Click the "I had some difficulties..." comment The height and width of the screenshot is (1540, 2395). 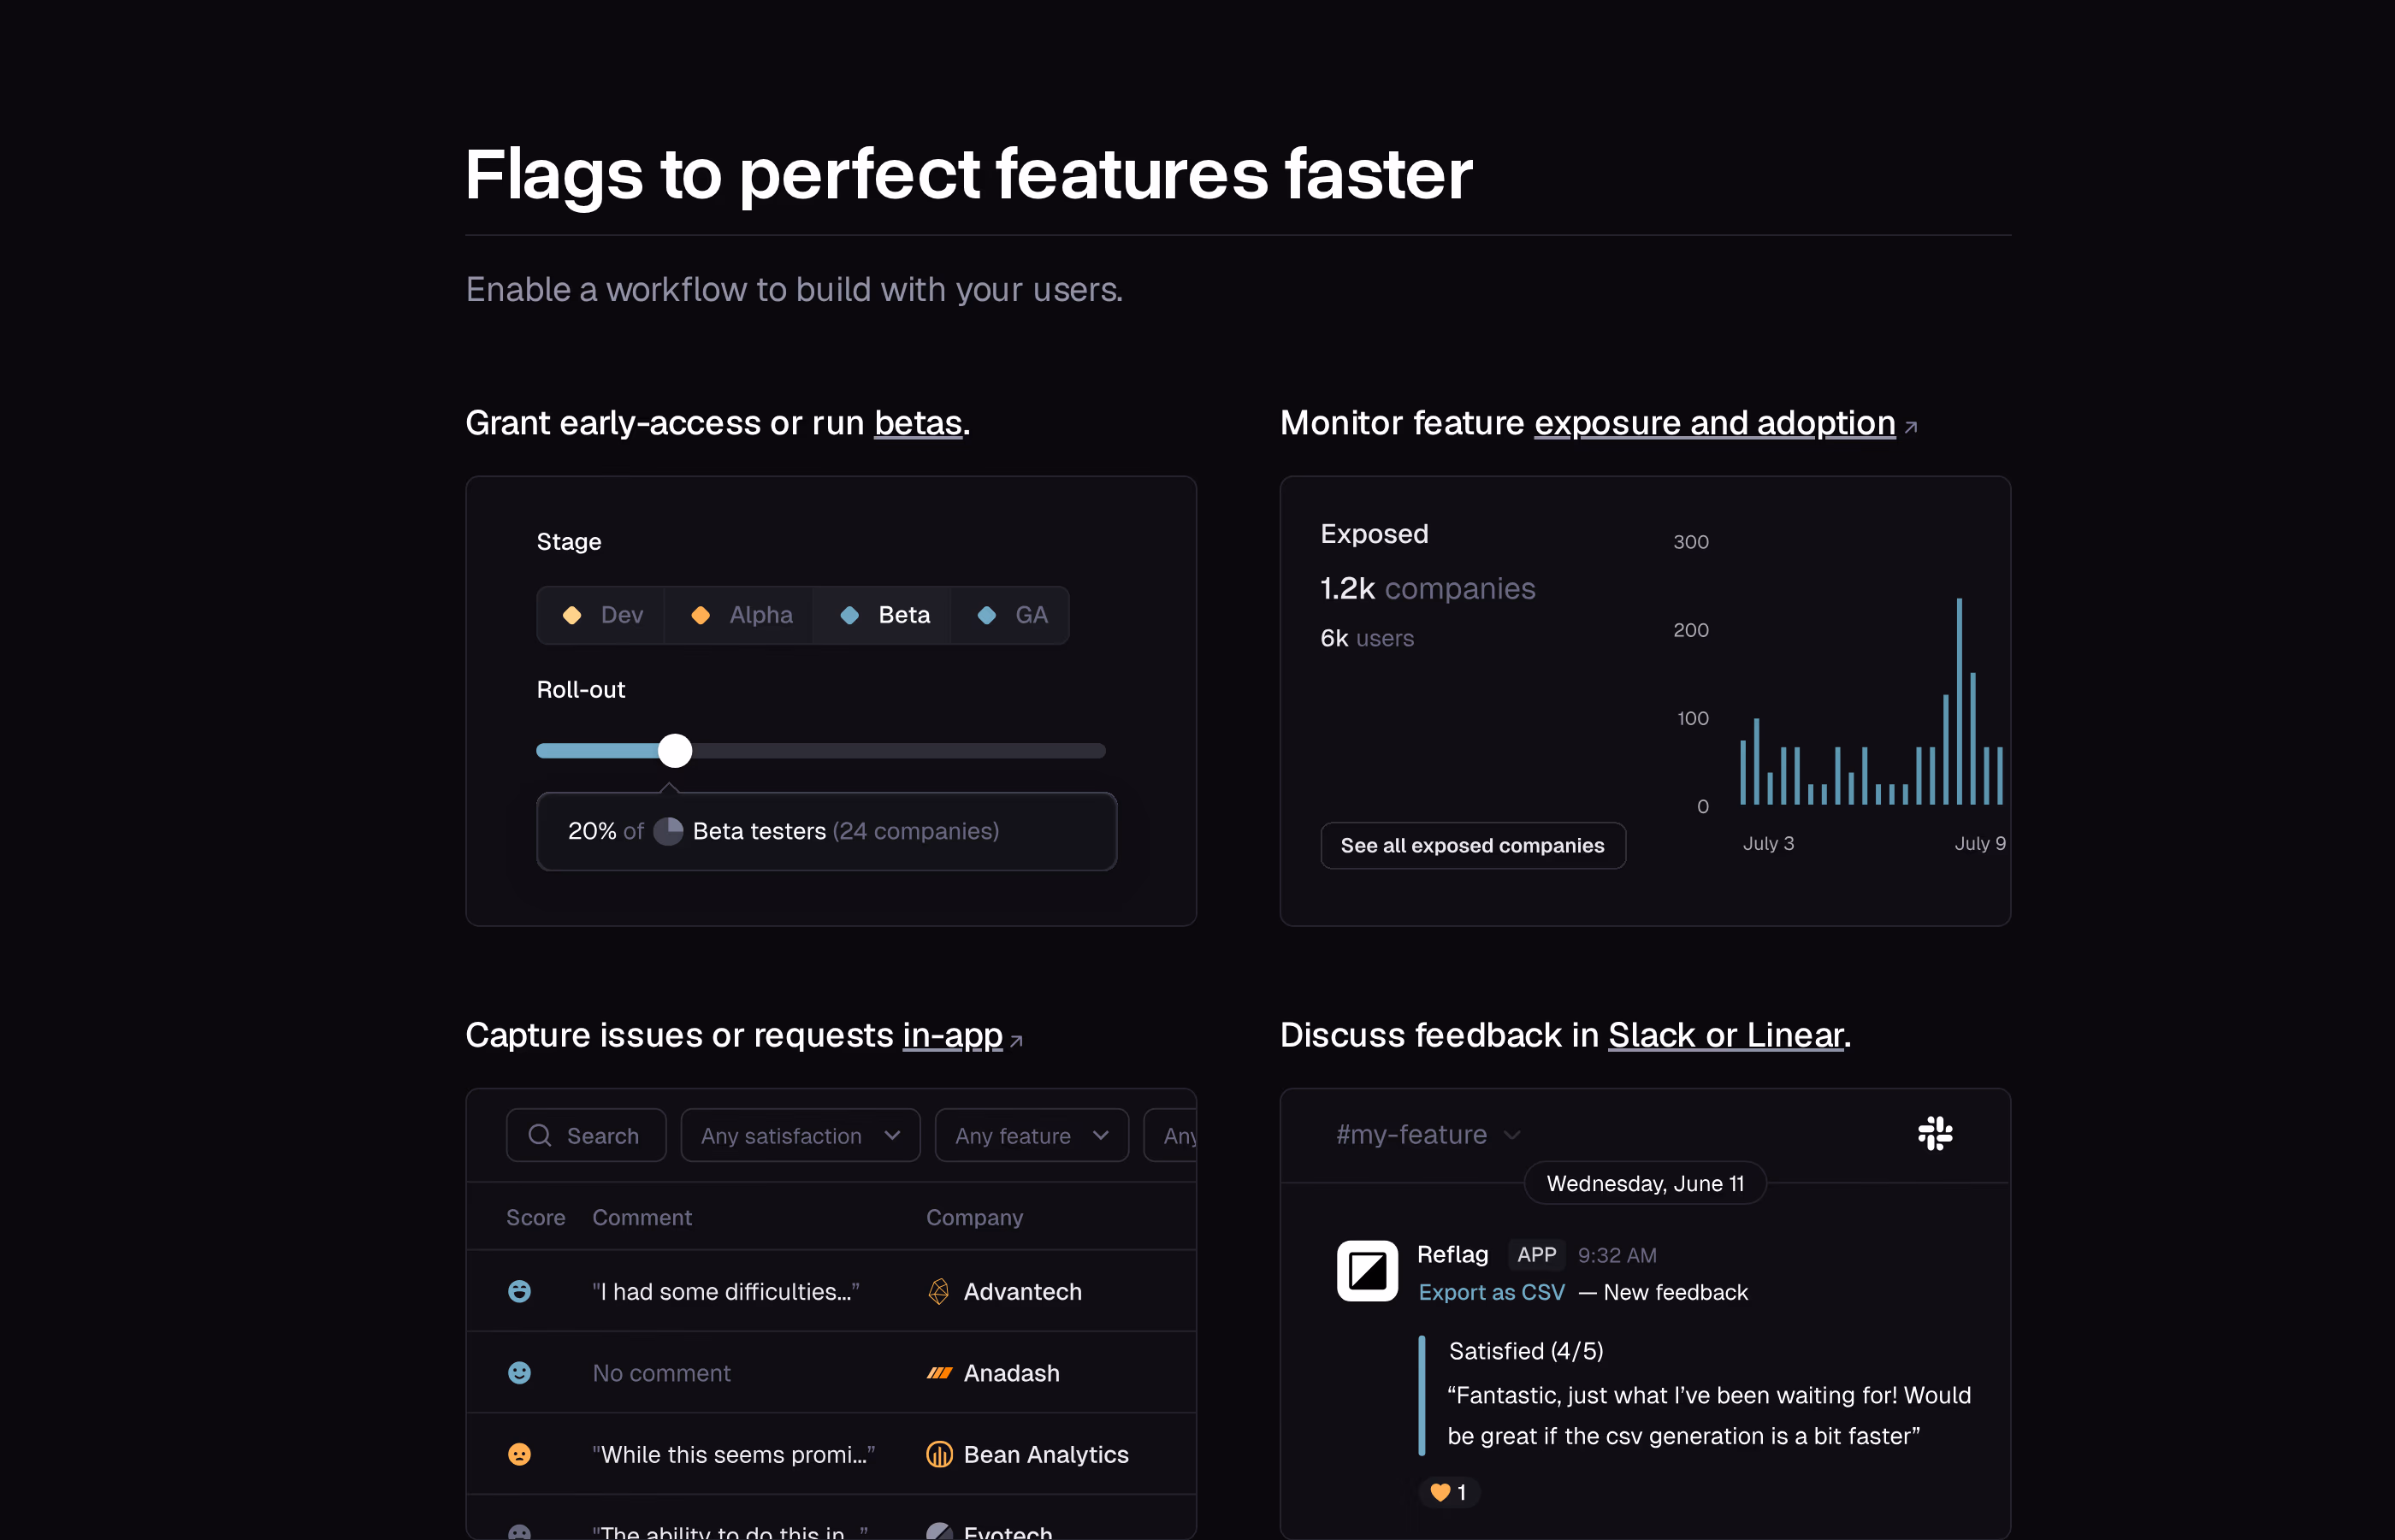pyautogui.click(x=726, y=1292)
